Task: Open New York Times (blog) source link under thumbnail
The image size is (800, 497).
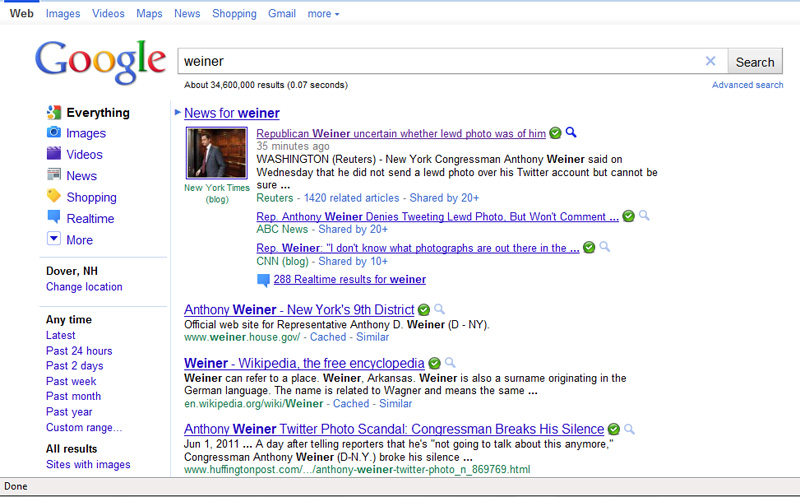Action: pyautogui.click(x=217, y=193)
